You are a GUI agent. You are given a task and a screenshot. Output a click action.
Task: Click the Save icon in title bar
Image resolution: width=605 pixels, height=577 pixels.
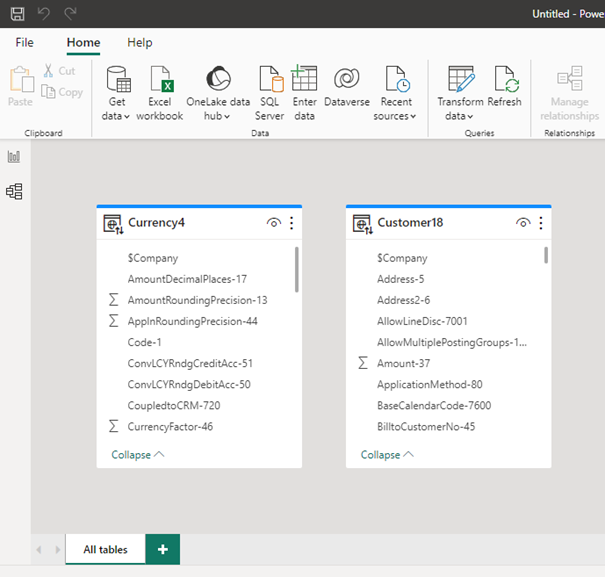pyautogui.click(x=17, y=14)
